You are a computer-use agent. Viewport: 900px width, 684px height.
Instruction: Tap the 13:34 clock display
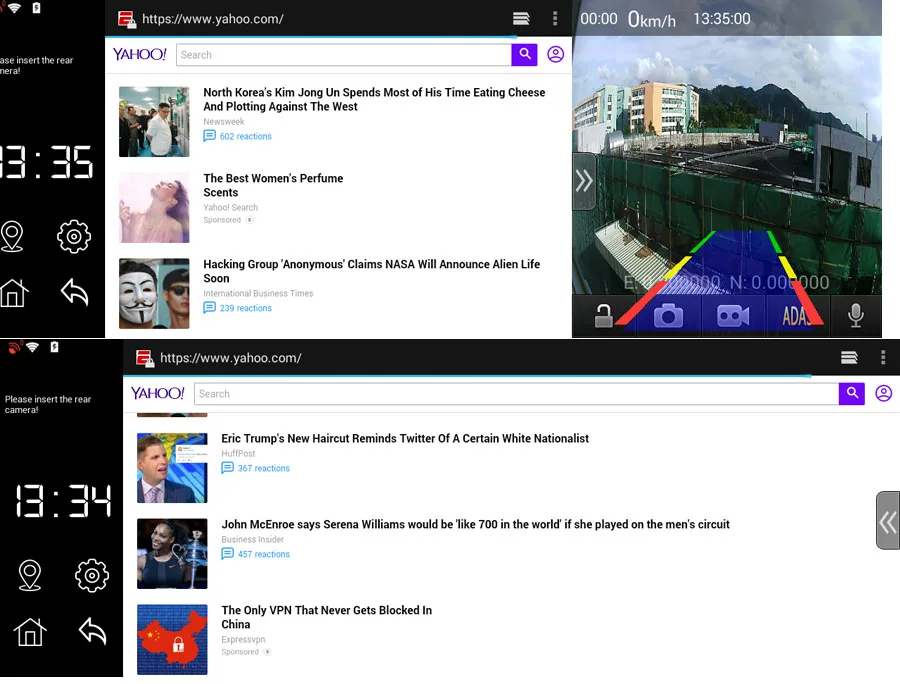[63, 501]
